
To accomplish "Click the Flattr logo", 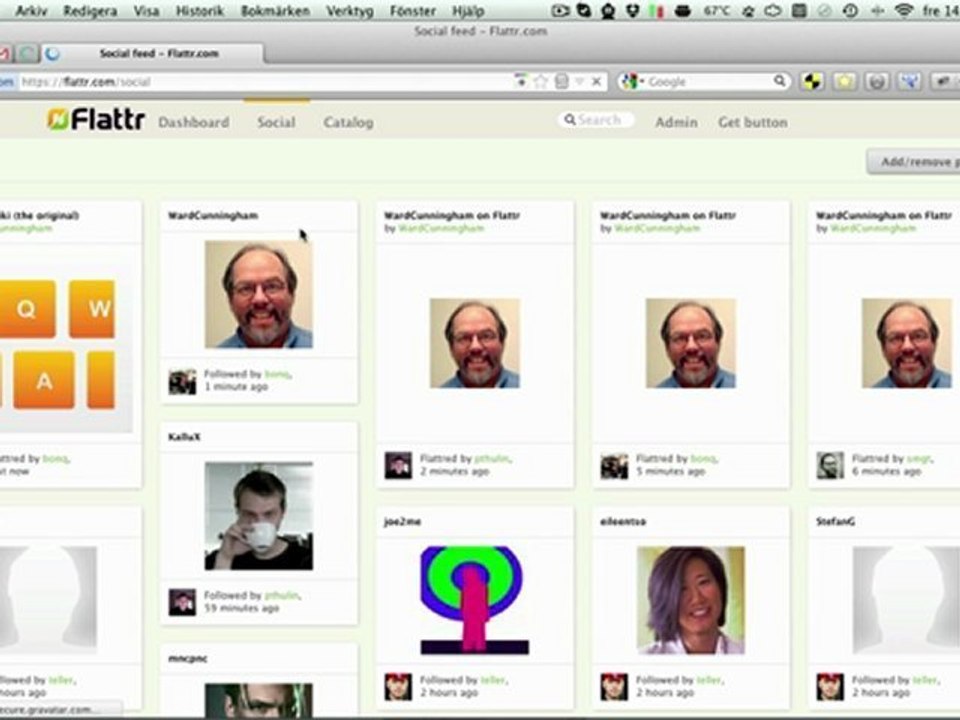I will coord(96,119).
